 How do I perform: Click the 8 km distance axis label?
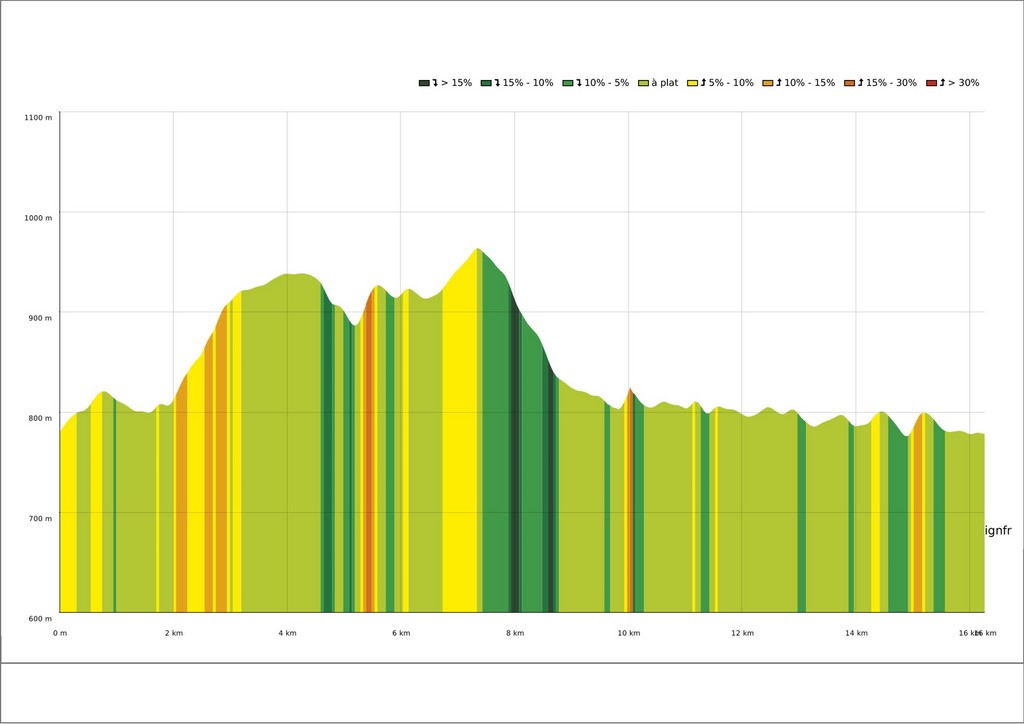tap(514, 633)
